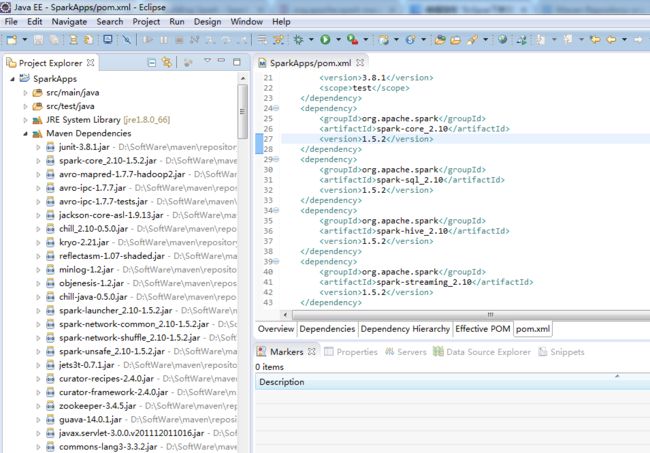650x453 pixels.
Task: Click the Open Web Browser globe icon
Action: click(502, 40)
